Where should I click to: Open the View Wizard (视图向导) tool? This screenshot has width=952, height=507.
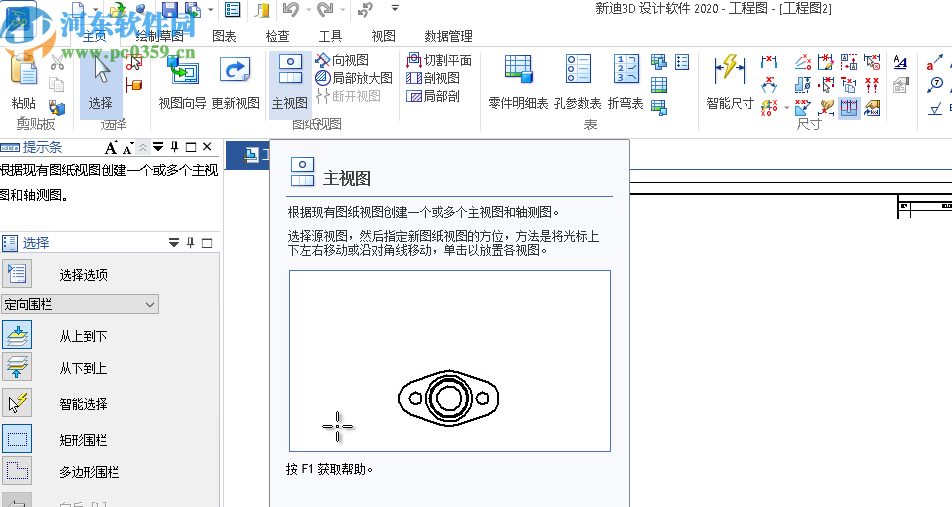[182, 82]
